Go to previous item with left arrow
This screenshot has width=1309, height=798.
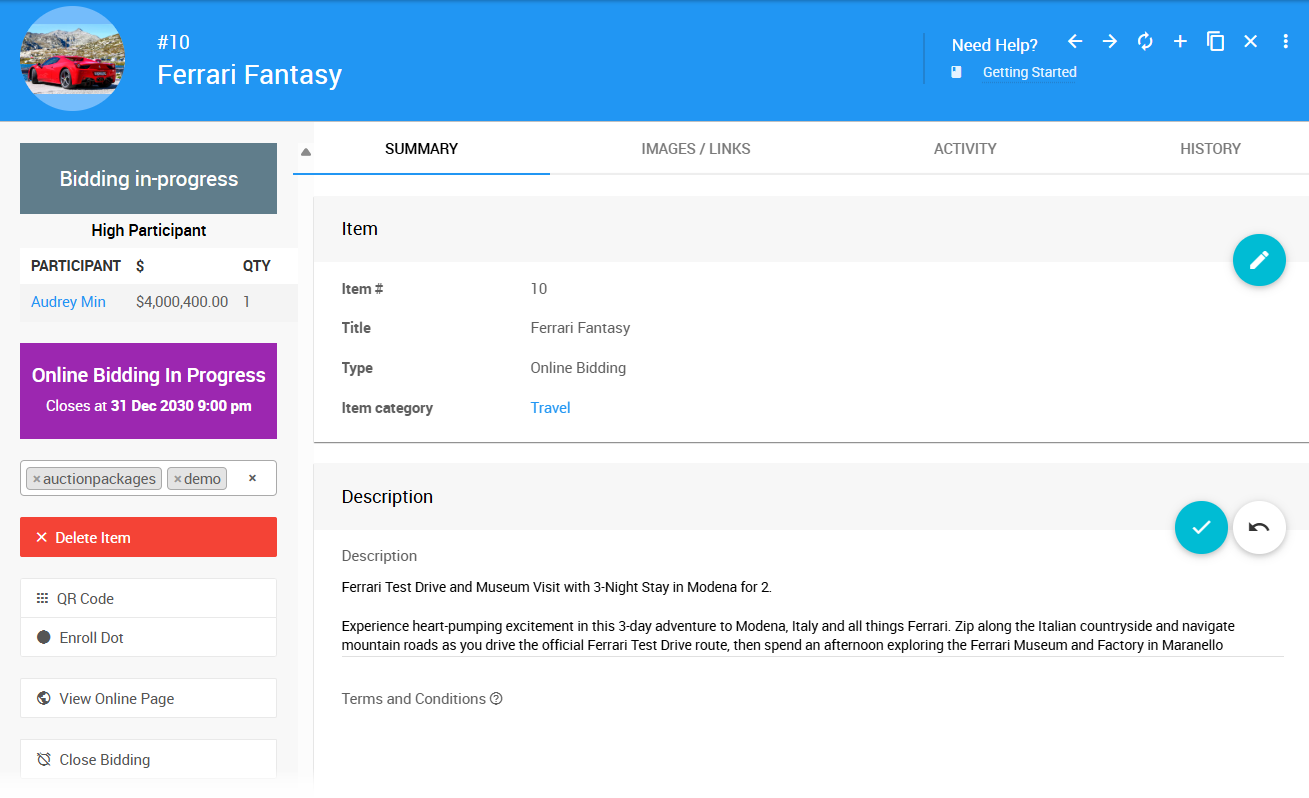1075,42
